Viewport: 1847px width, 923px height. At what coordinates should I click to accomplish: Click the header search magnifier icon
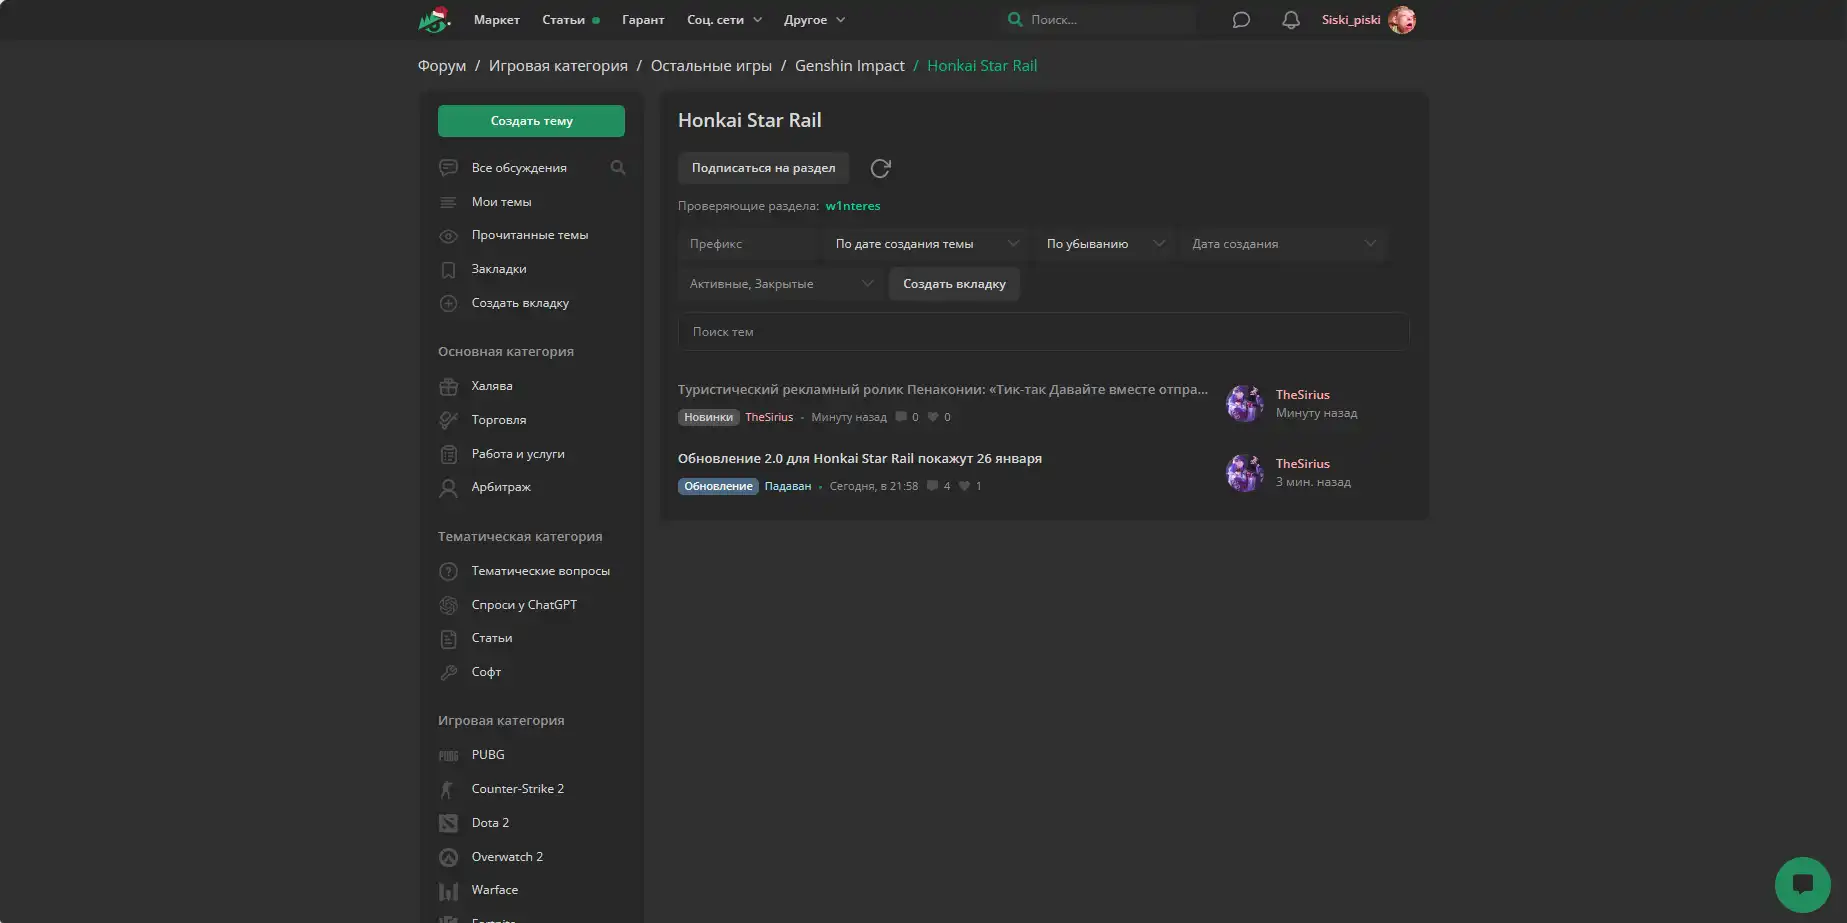point(1015,19)
